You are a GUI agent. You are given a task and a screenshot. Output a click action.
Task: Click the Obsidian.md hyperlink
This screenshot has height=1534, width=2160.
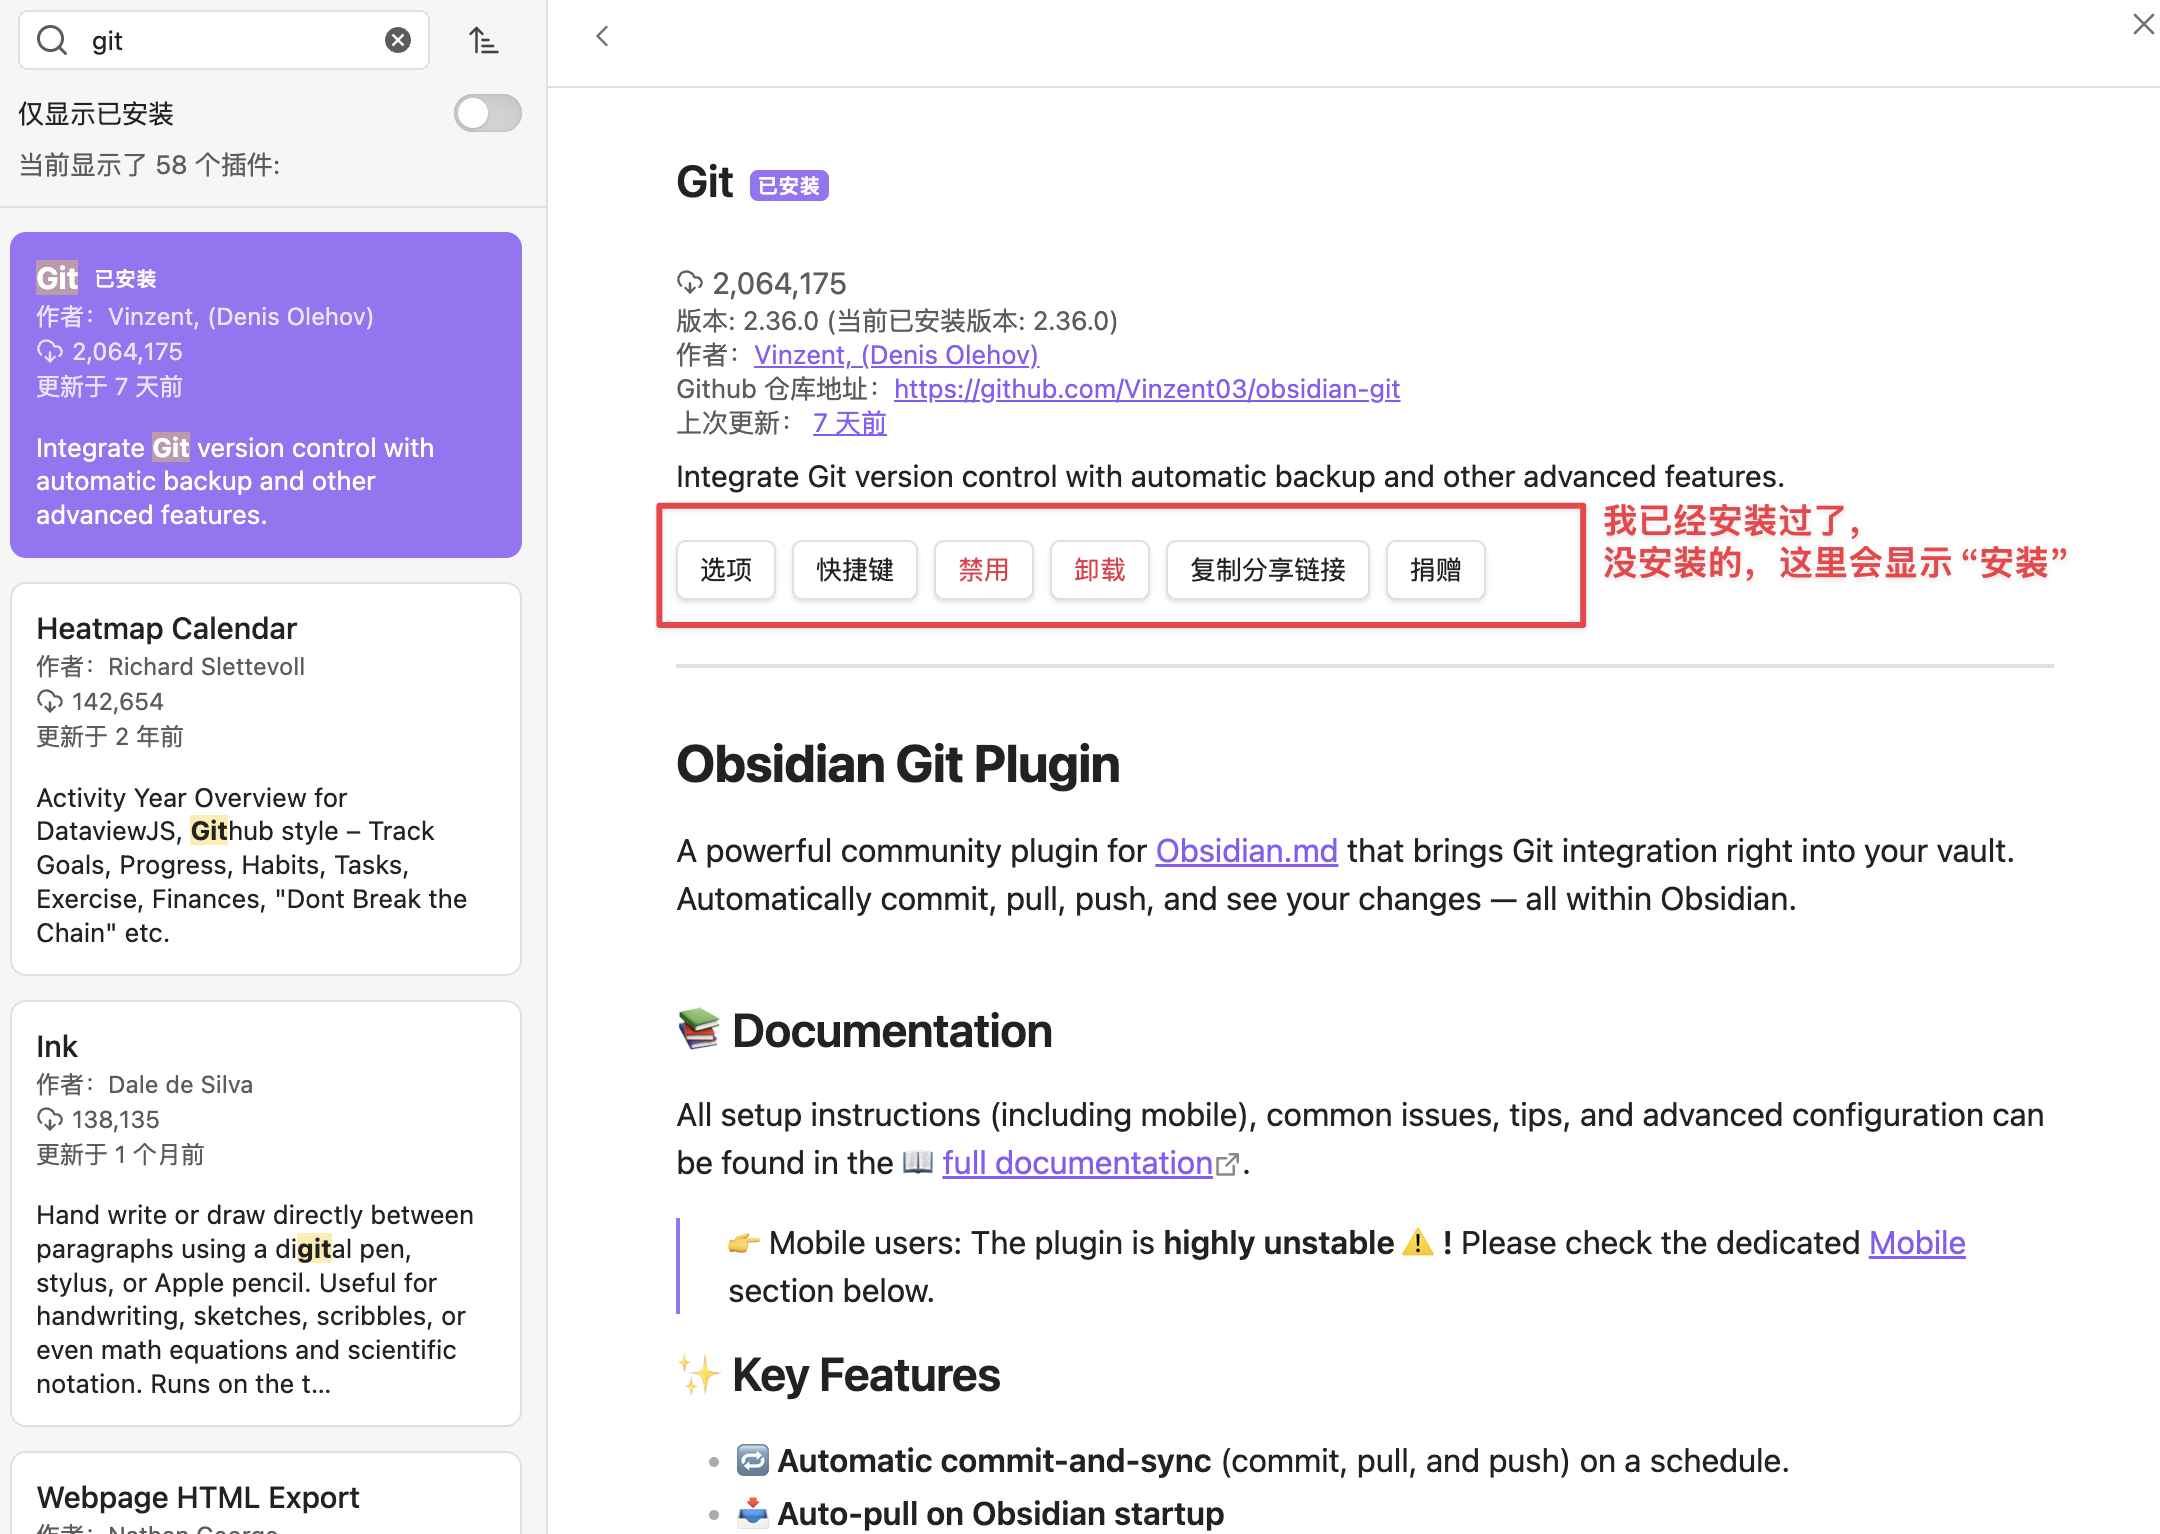pyautogui.click(x=1246, y=851)
